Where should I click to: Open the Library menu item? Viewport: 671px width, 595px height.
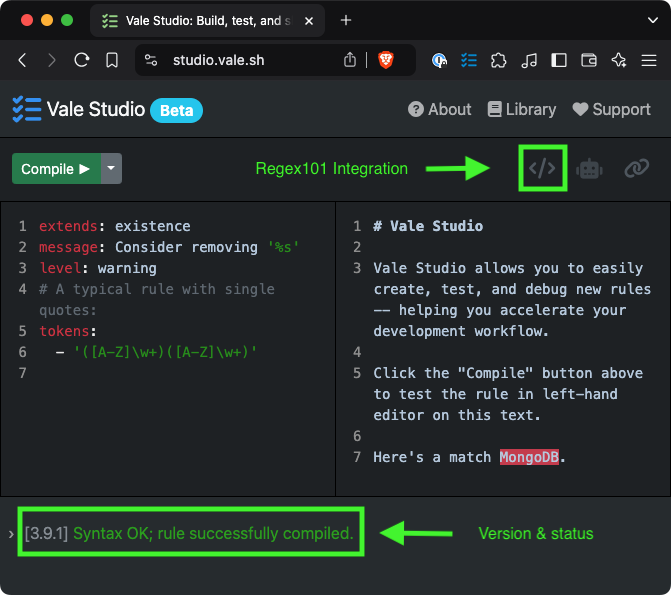[x=521, y=110]
